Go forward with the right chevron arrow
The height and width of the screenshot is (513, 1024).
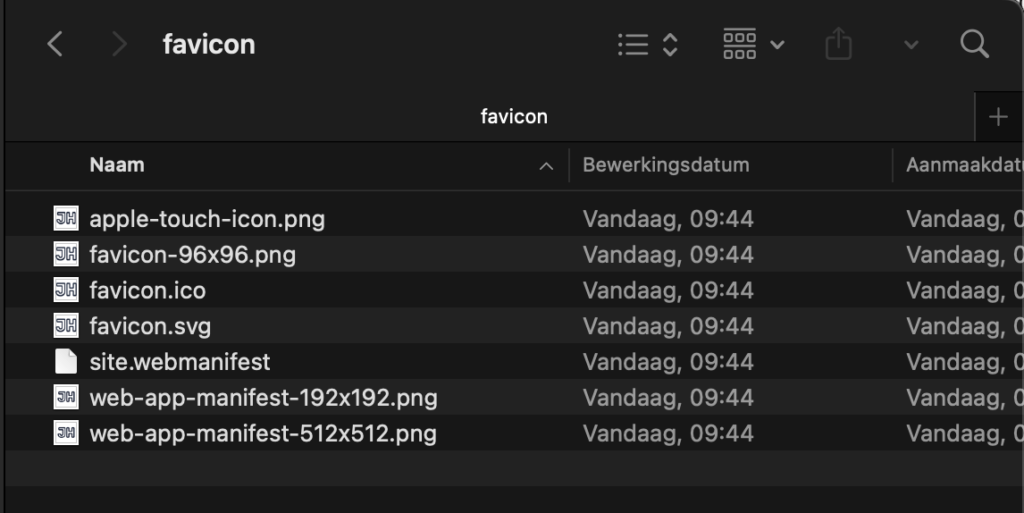pyautogui.click(x=118, y=44)
